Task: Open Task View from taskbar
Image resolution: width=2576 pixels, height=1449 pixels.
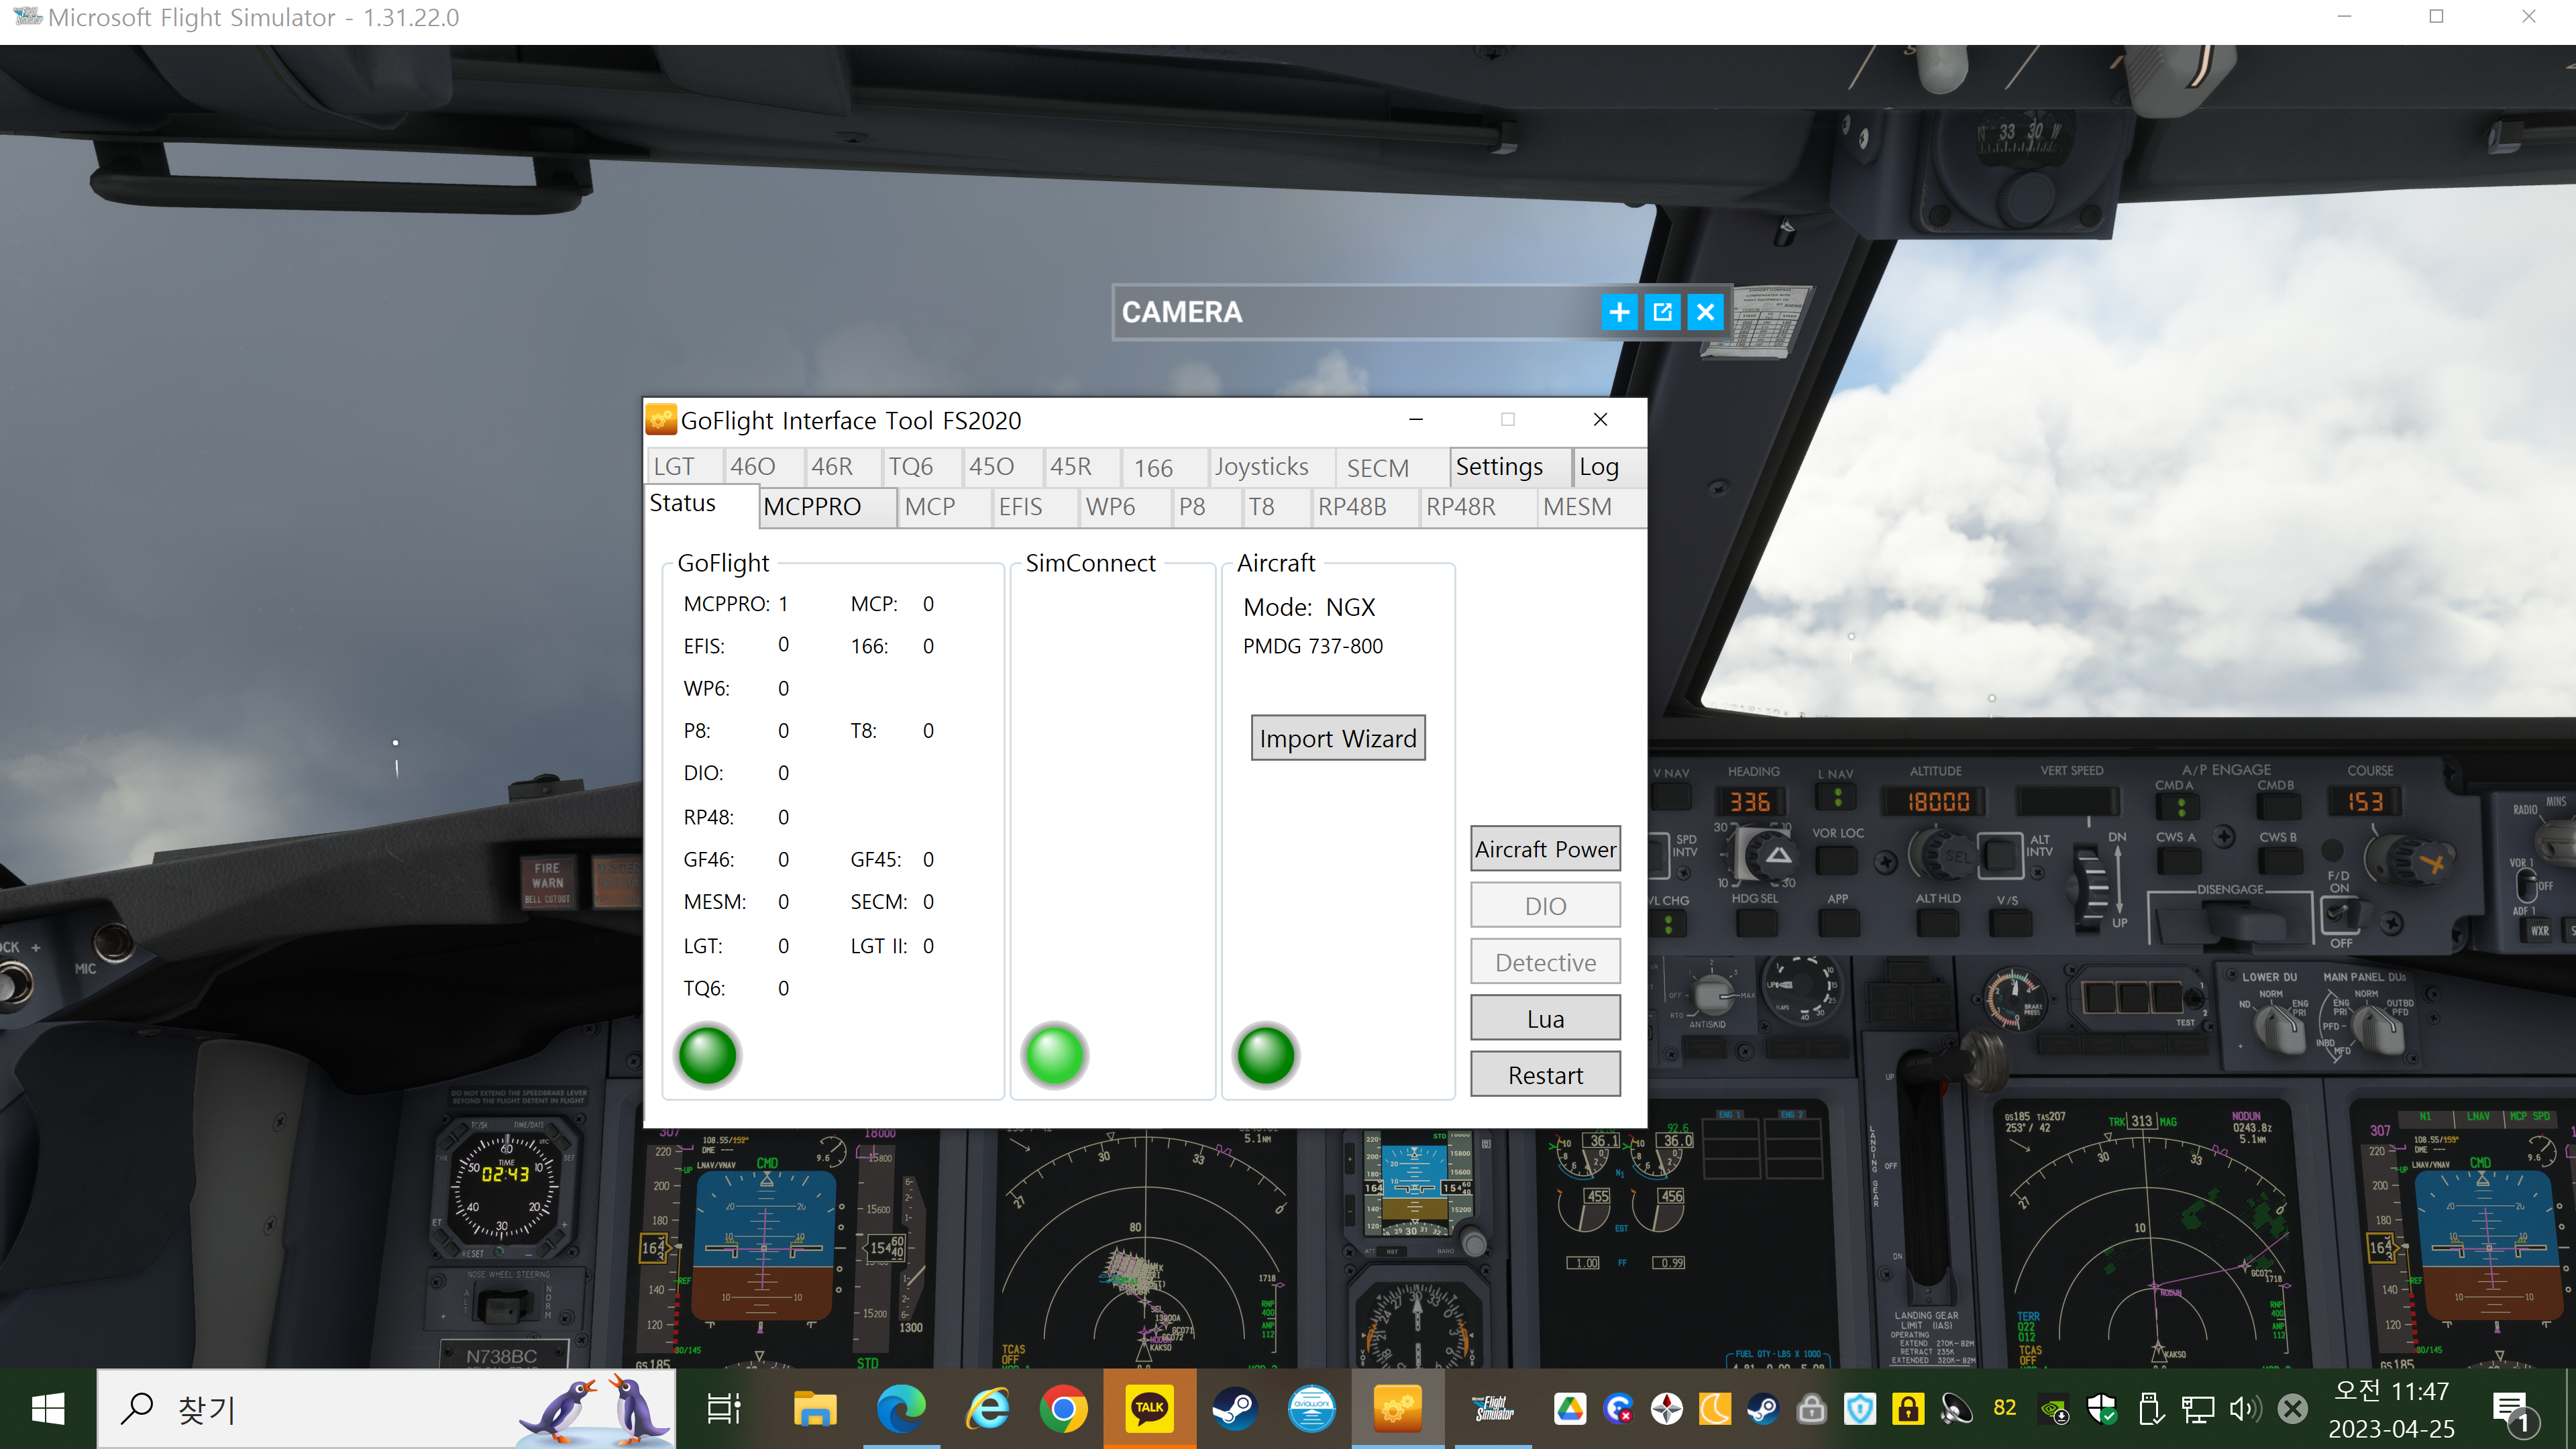Action: pos(724,1409)
